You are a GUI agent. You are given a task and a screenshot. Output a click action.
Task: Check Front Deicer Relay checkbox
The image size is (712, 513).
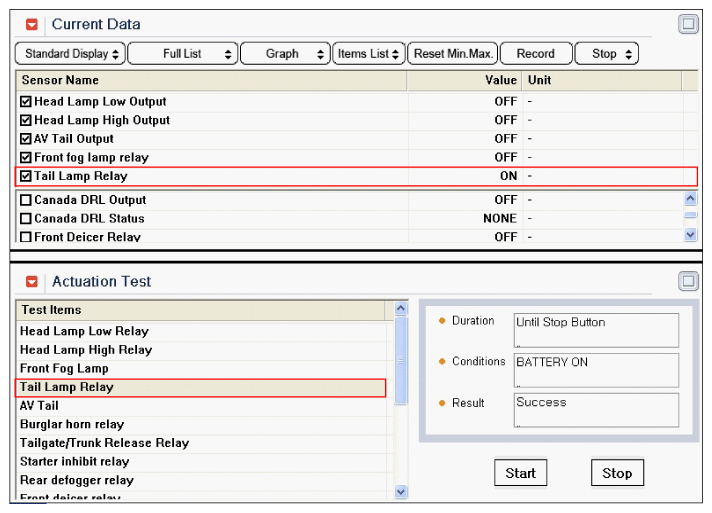pos(26,237)
